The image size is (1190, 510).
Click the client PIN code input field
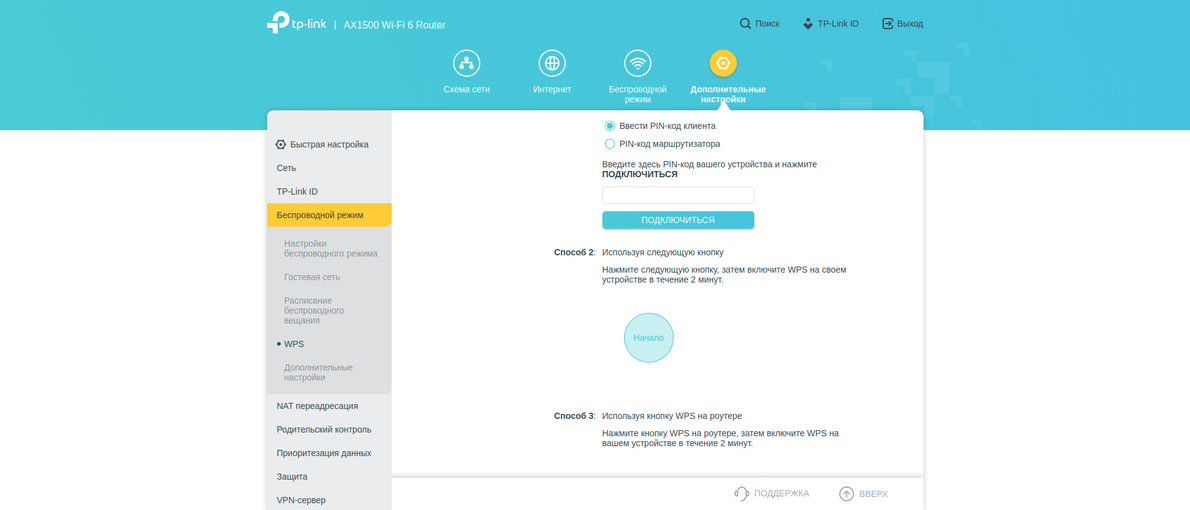pos(678,195)
